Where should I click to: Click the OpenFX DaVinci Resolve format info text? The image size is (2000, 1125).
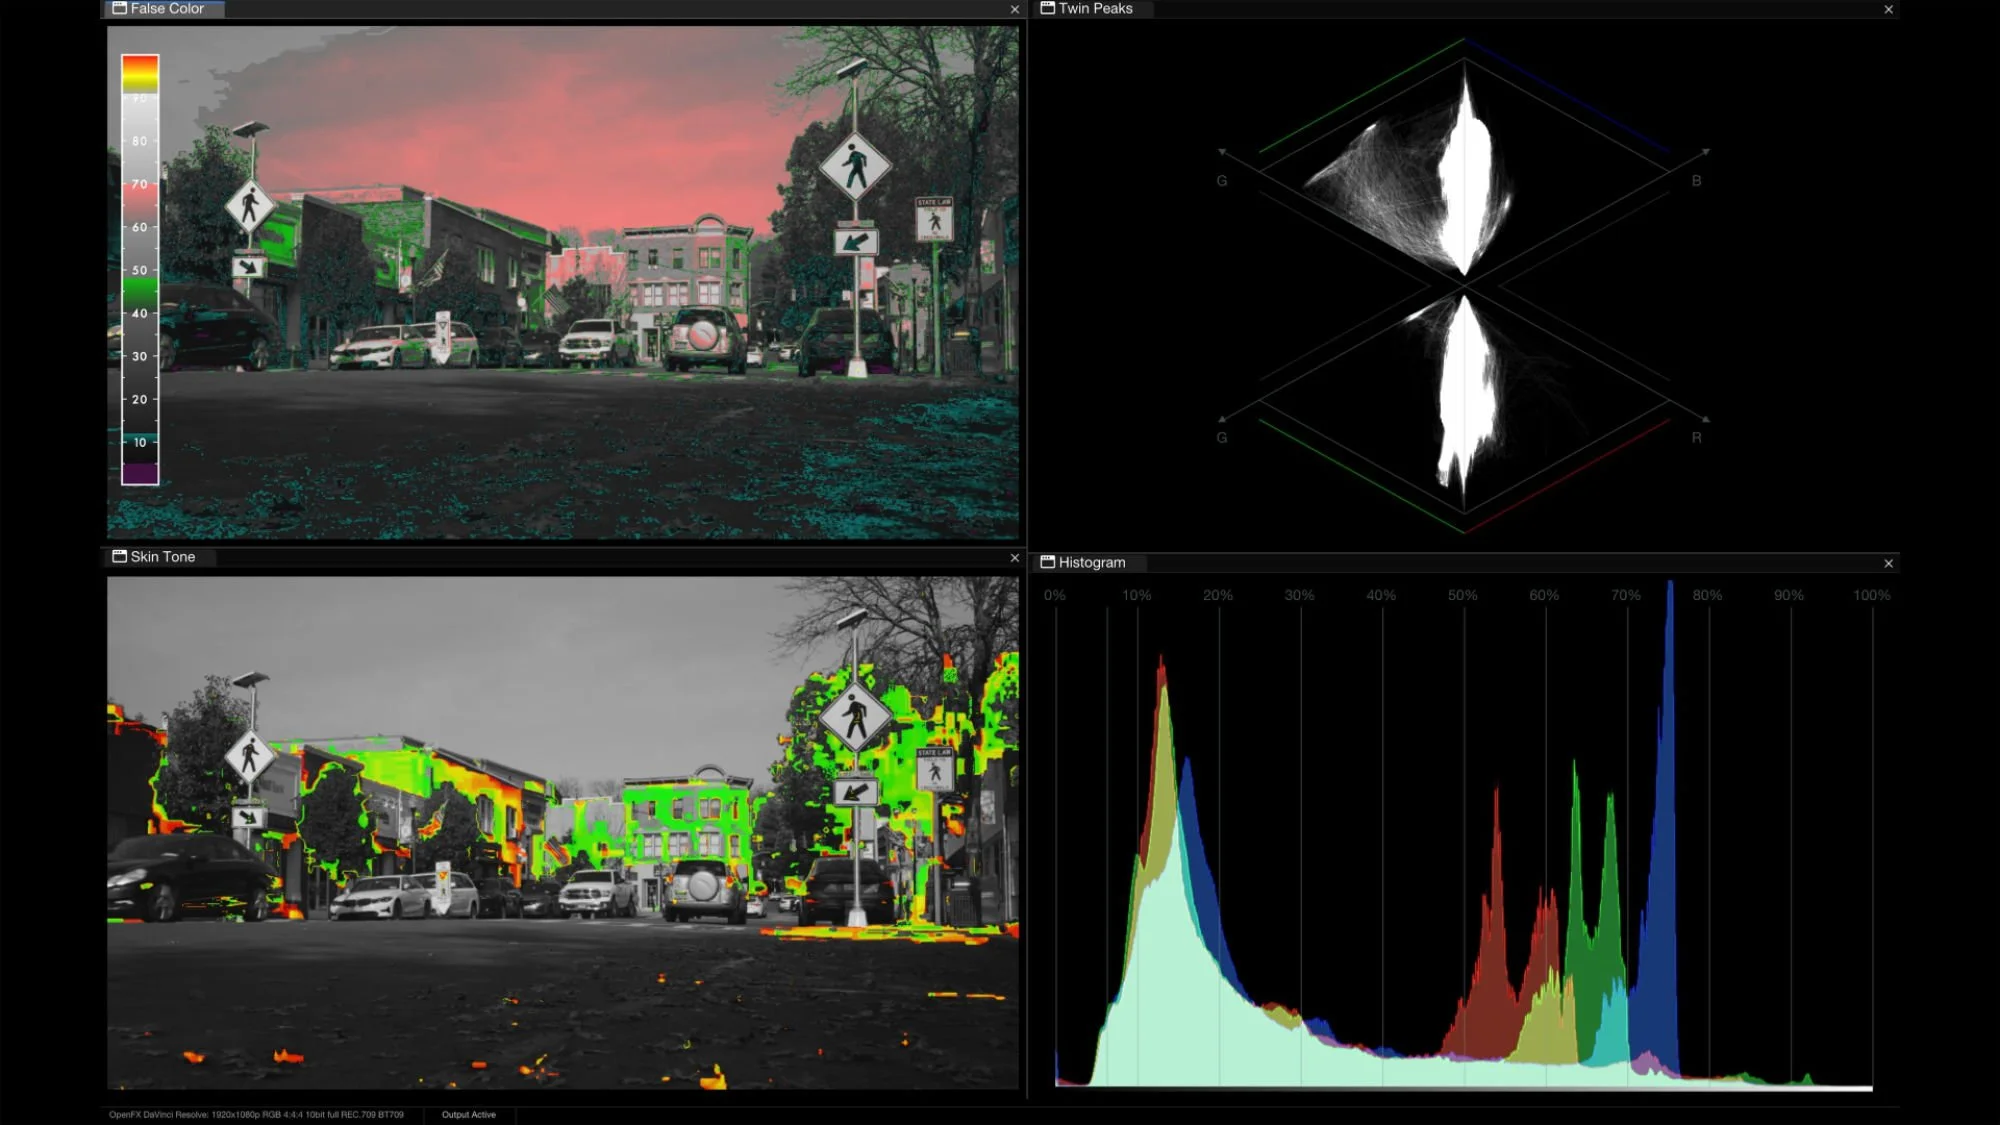click(256, 1114)
